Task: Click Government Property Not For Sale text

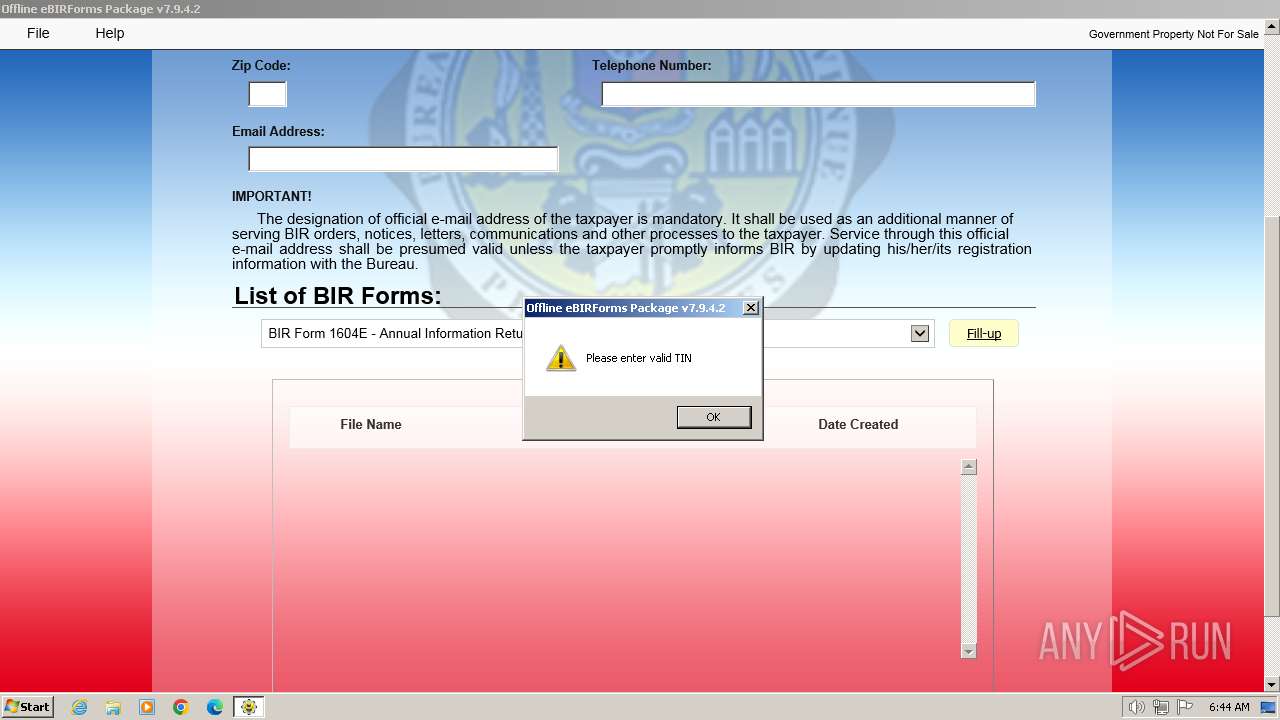Action: pos(1173,34)
